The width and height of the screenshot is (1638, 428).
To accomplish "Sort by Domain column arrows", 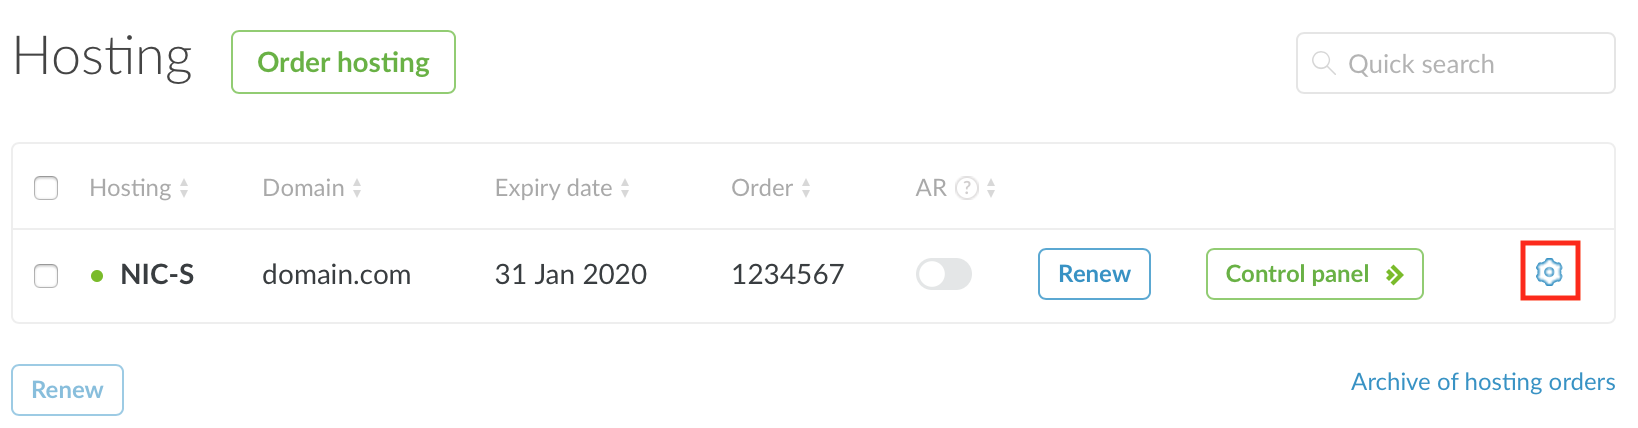I will pos(357,188).
